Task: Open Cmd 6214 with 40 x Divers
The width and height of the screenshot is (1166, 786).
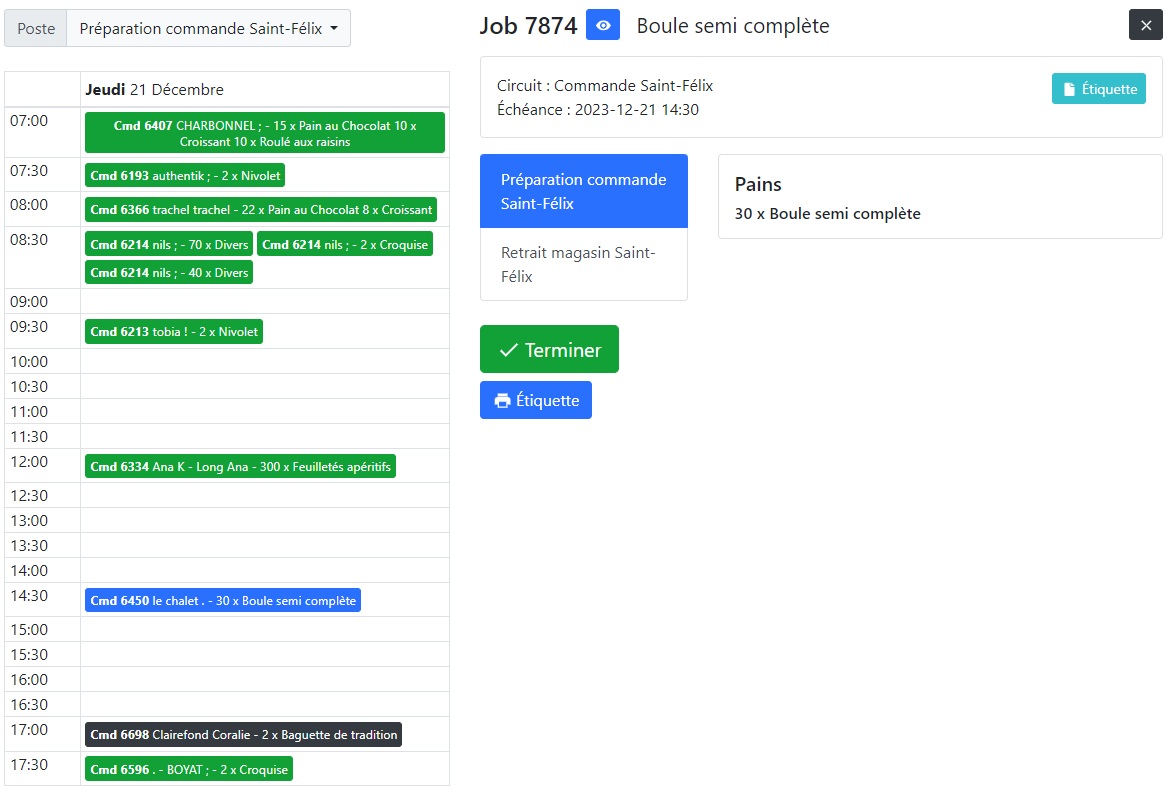Action: coord(169,273)
